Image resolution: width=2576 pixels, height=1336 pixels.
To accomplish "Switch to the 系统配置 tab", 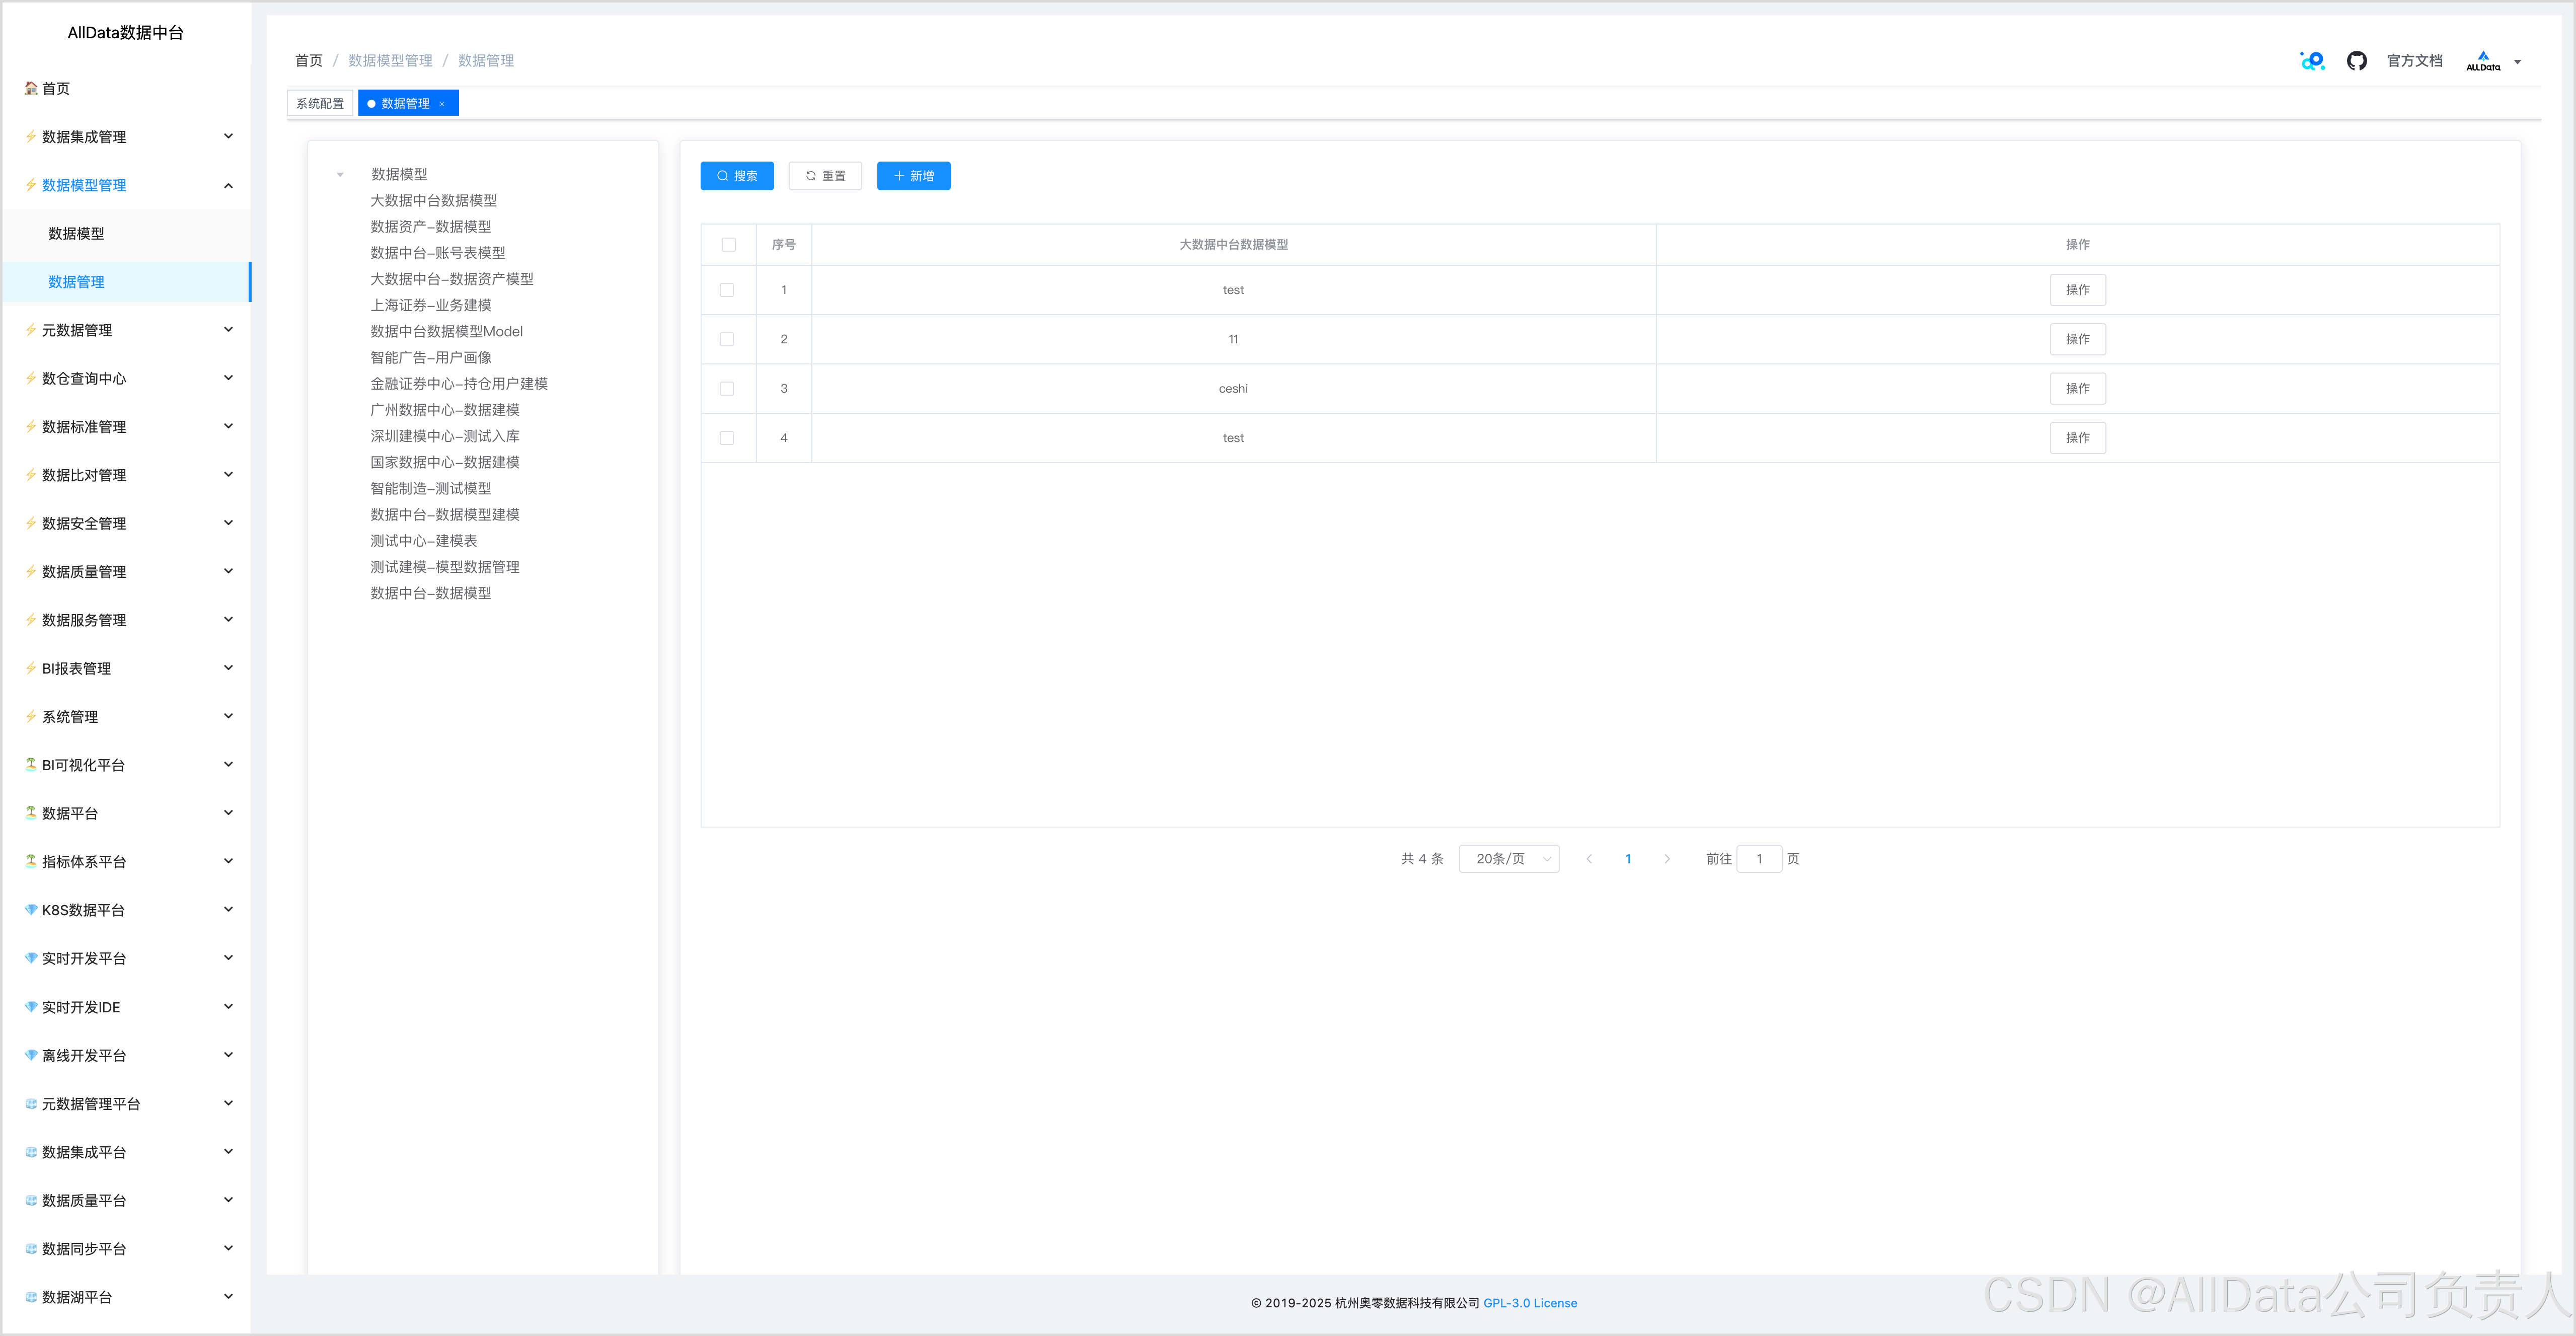I will pyautogui.click(x=320, y=104).
